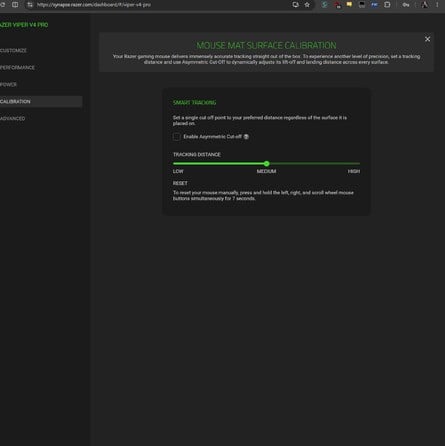445x446 pixels.
Task: Open the extensions puzzle menu icon
Action: [x=387, y=5]
